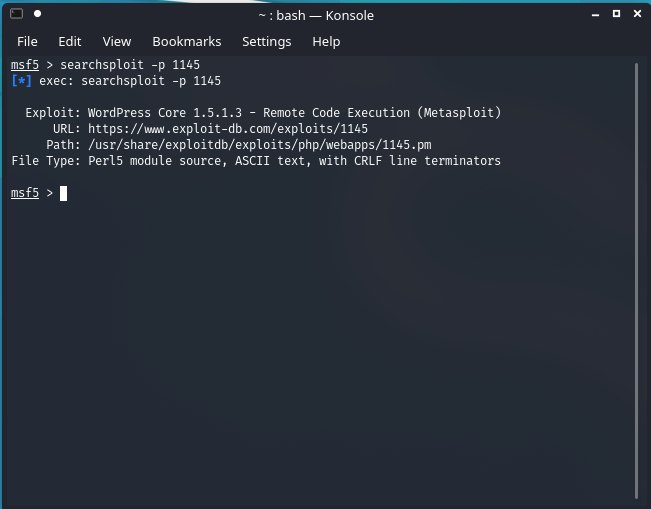Expand the Bookmarks menu
Image resolution: width=651 pixels, height=509 pixels.
[187, 41]
